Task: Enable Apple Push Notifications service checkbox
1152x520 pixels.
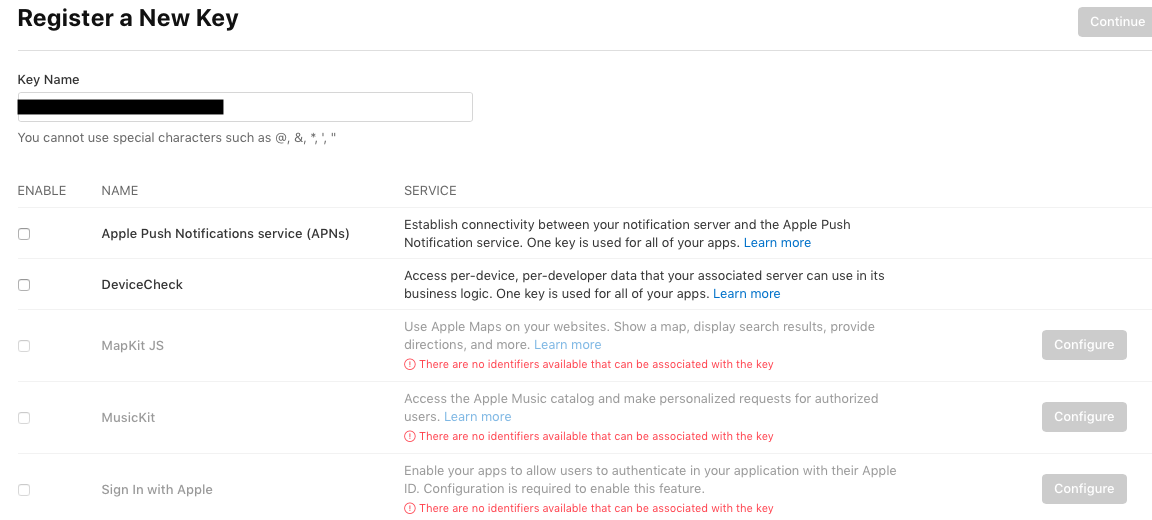Action: 24,234
